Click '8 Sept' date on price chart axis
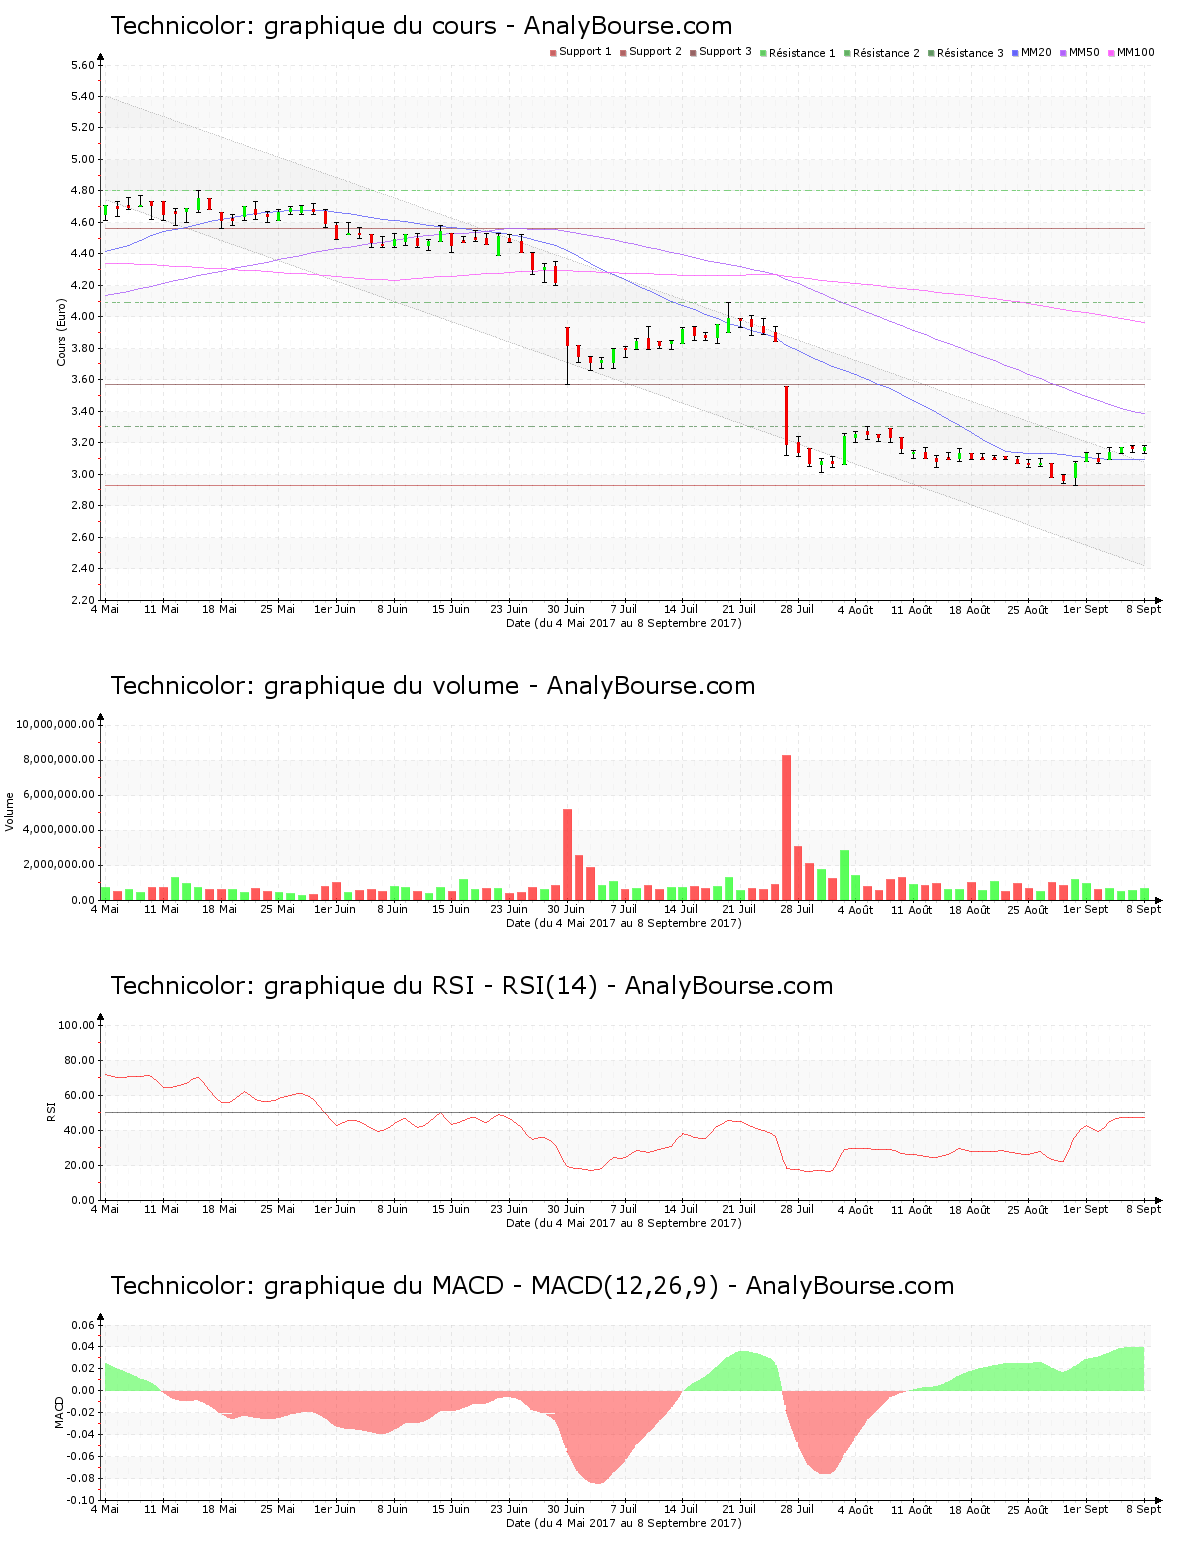This screenshot has height=1550, width=1200. click(x=1144, y=609)
